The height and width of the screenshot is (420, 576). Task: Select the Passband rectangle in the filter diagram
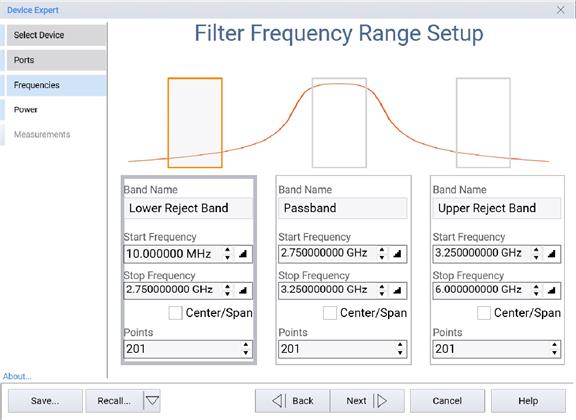click(x=339, y=123)
